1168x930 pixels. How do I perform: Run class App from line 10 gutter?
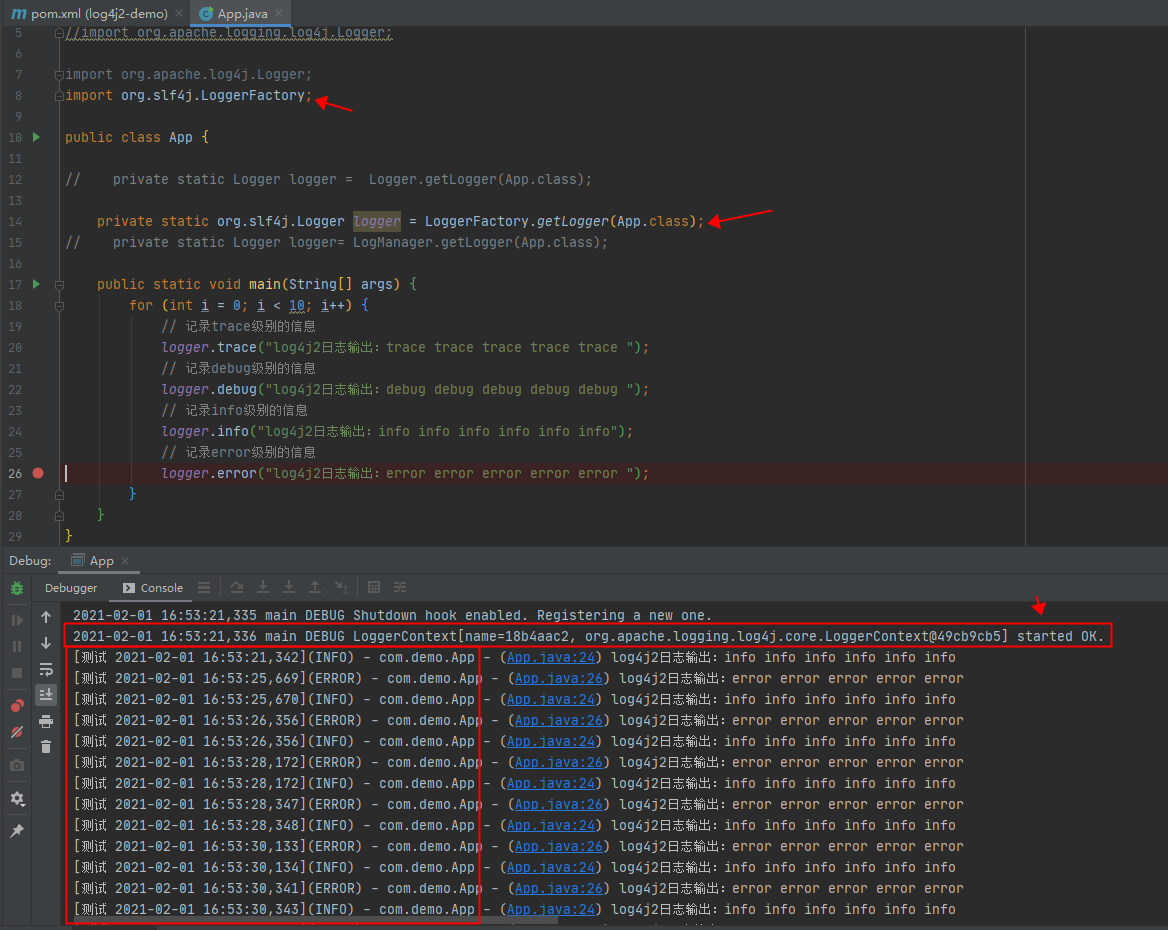[x=37, y=137]
